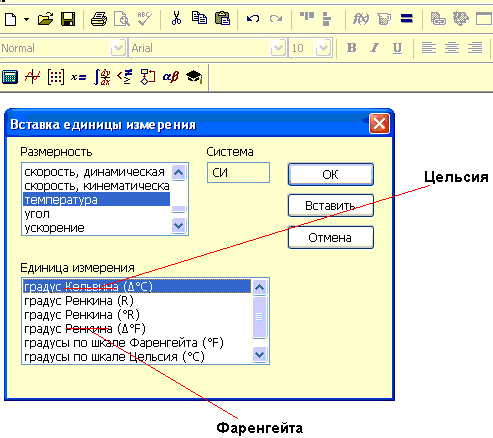Open the Greek symbols toolbar icon

click(171, 77)
